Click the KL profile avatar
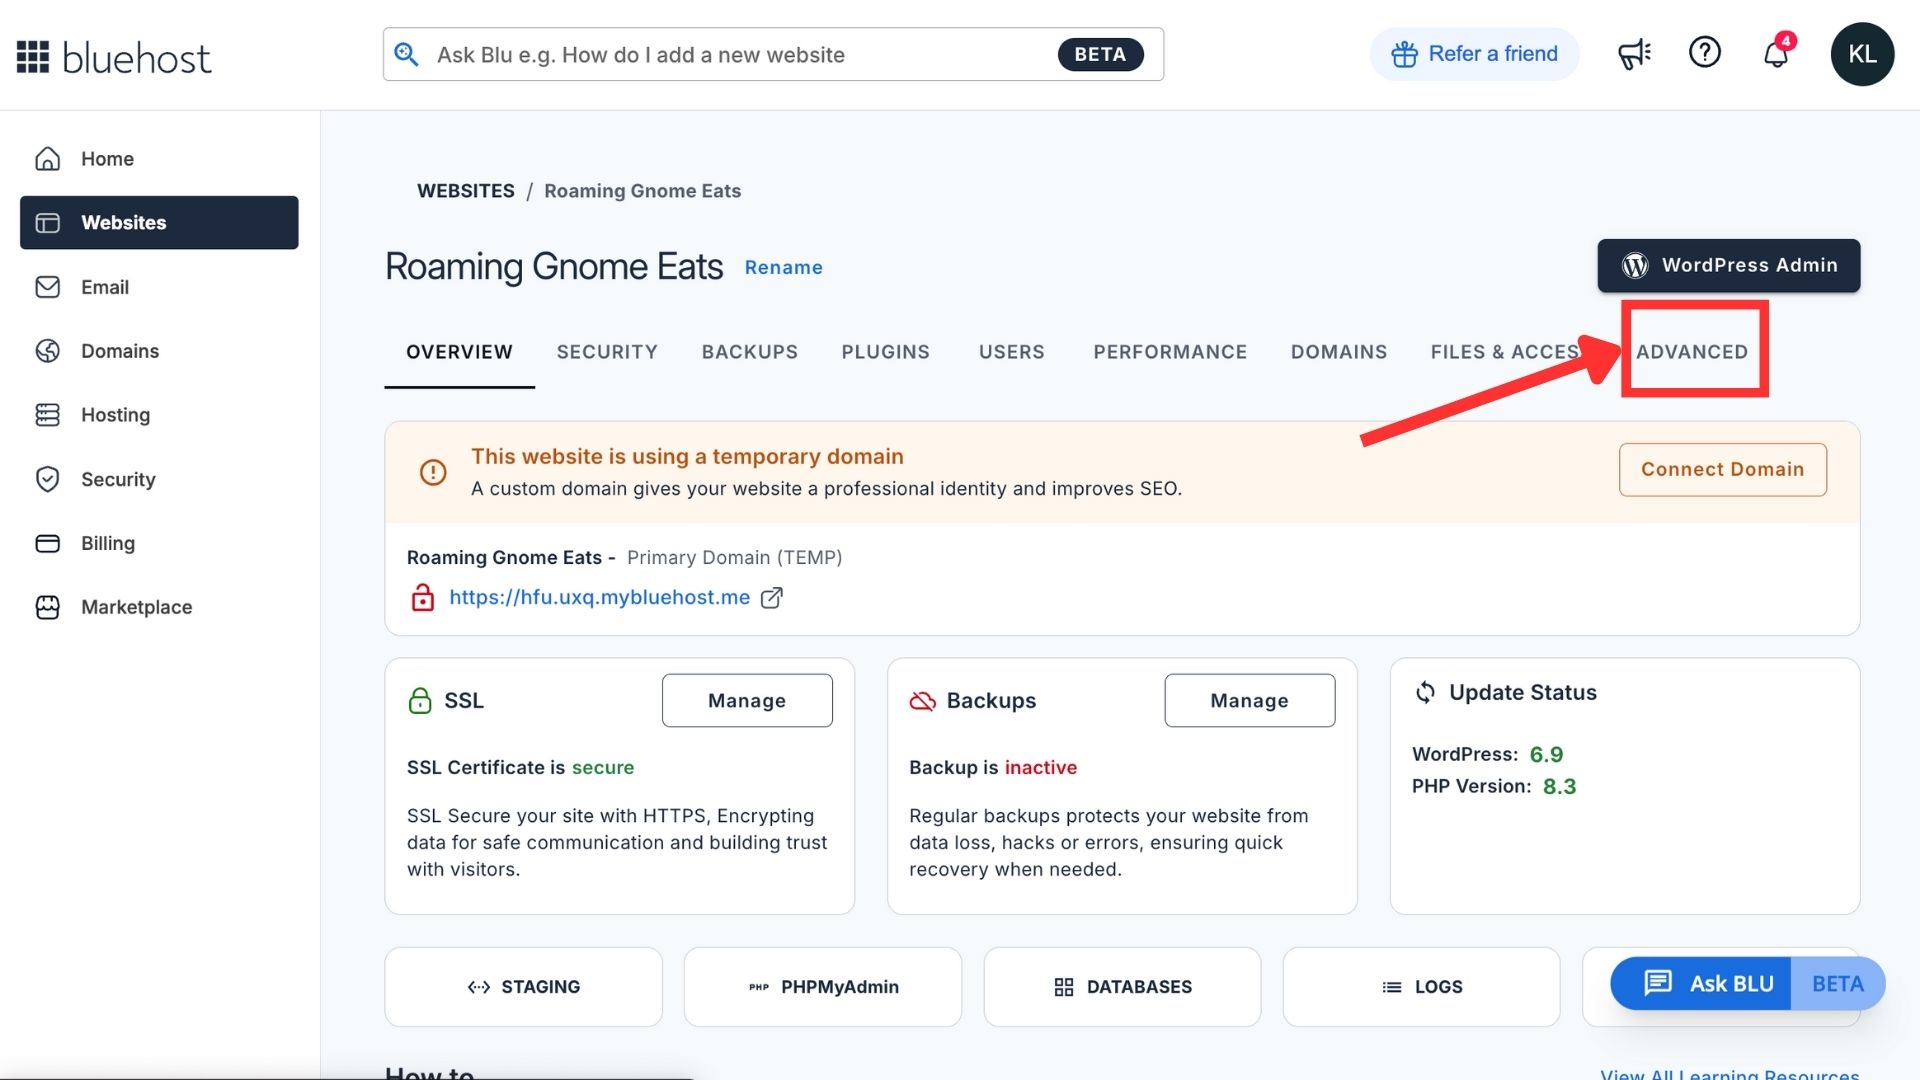Viewport: 1920px width, 1080px height. [x=1862, y=53]
